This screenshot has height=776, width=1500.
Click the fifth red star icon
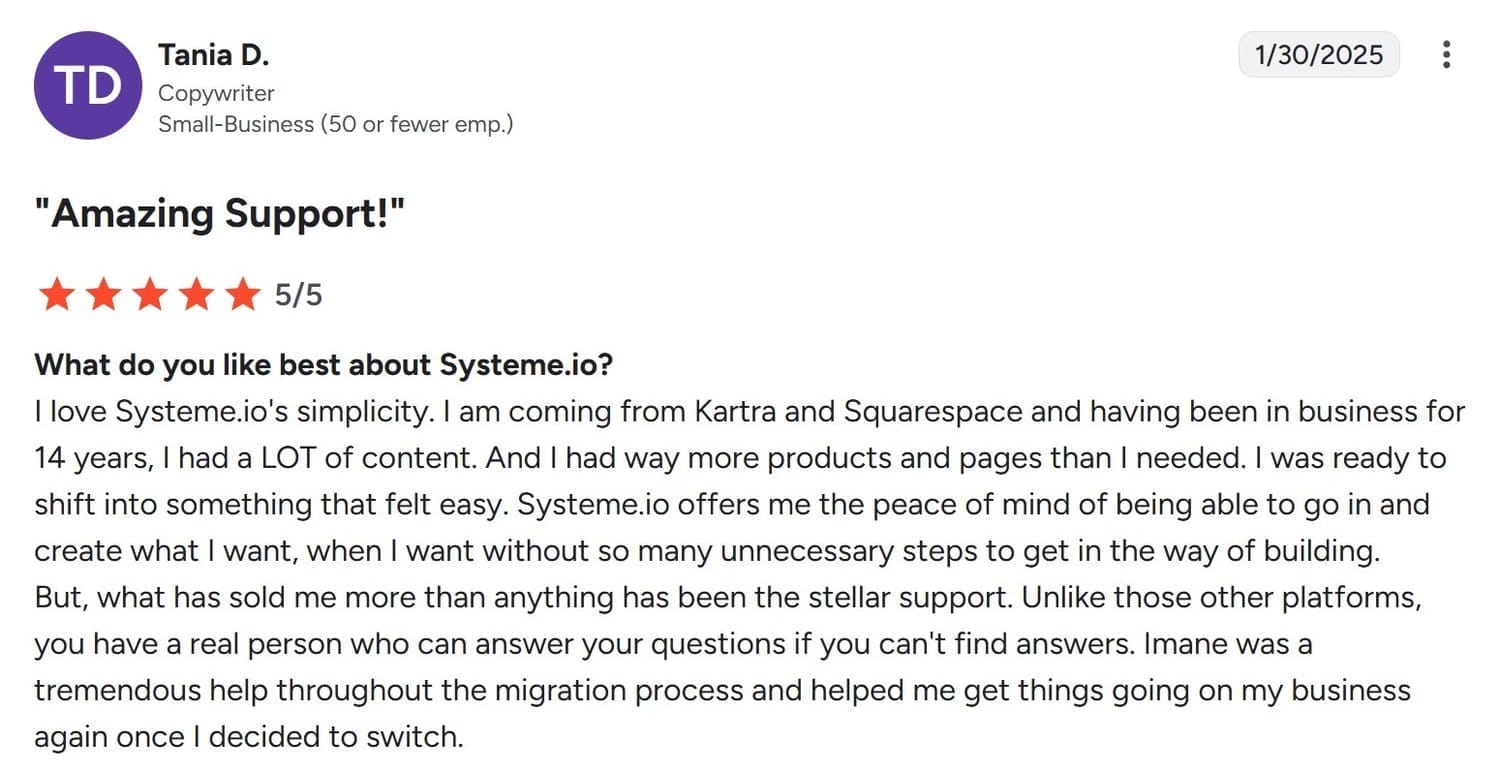(242, 294)
